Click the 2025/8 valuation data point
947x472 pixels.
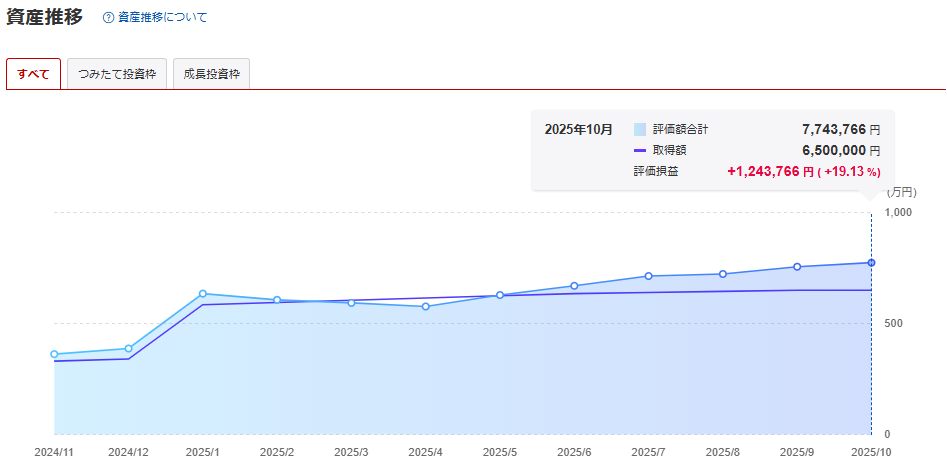click(723, 274)
